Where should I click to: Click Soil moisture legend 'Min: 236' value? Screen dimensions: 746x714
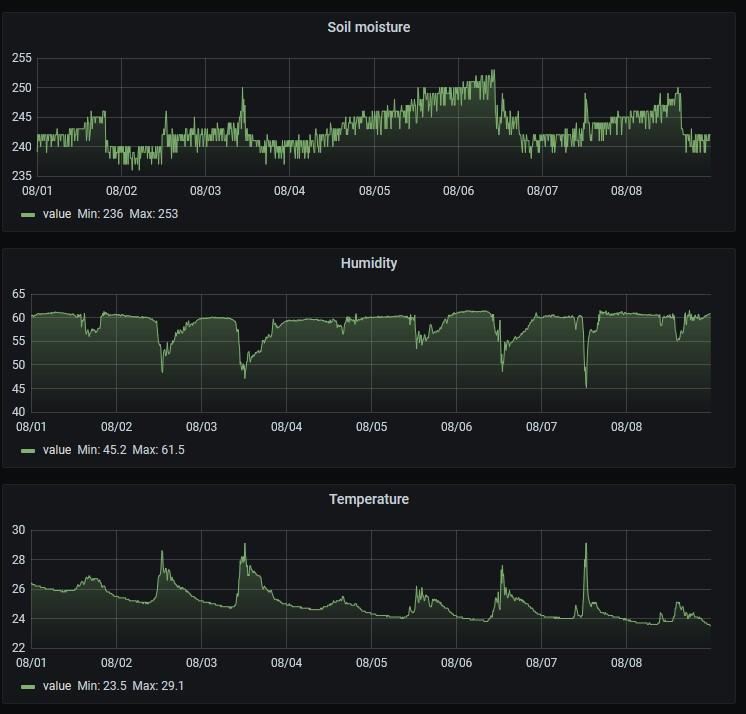click(100, 214)
